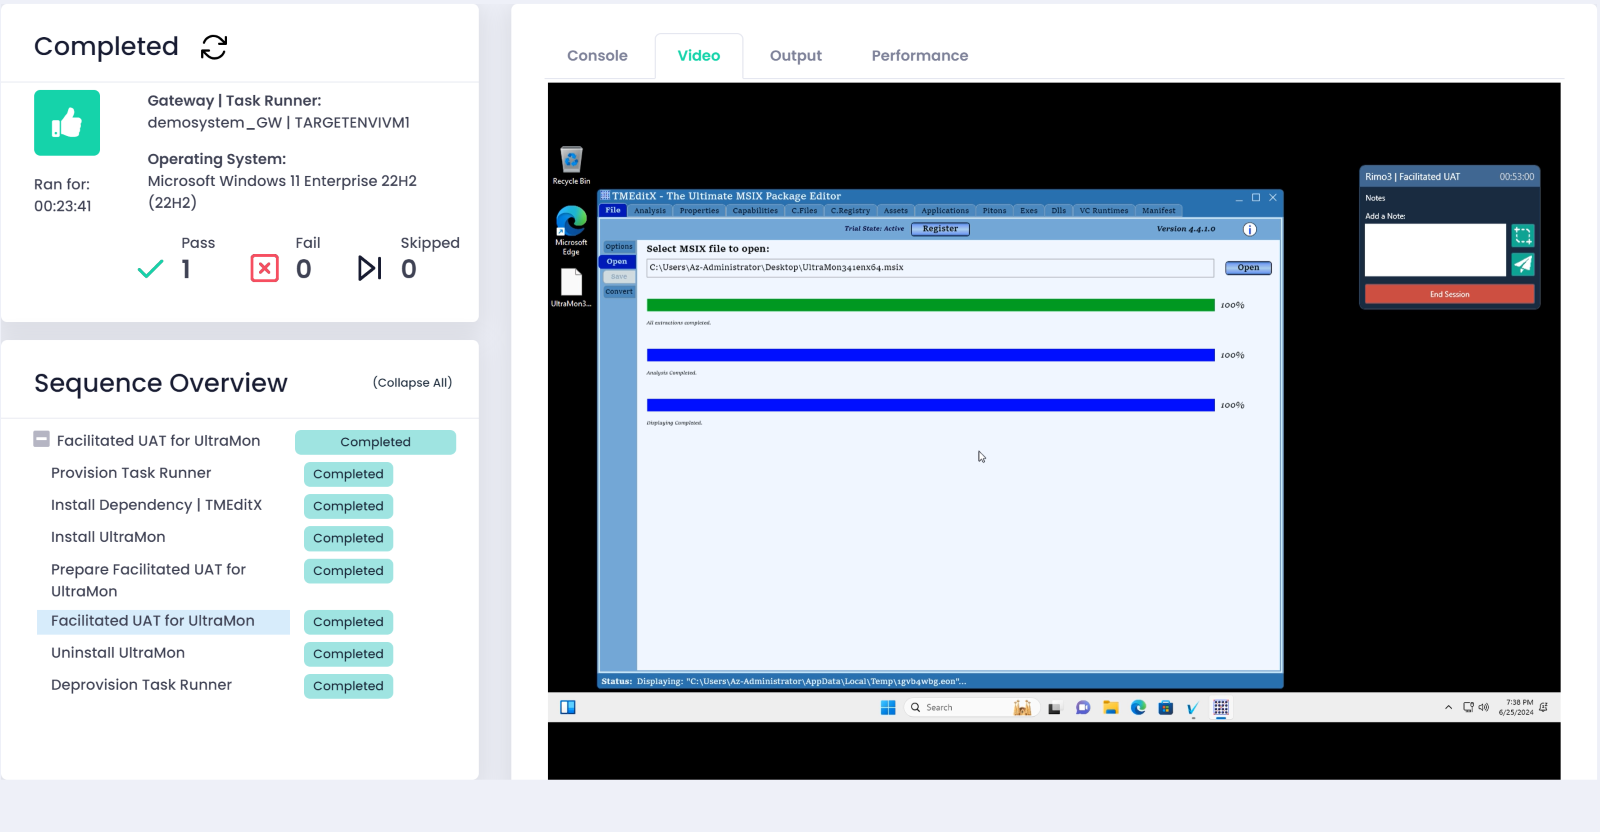Click the refresh icon next to Completed
This screenshot has width=1600, height=832.
(214, 47)
